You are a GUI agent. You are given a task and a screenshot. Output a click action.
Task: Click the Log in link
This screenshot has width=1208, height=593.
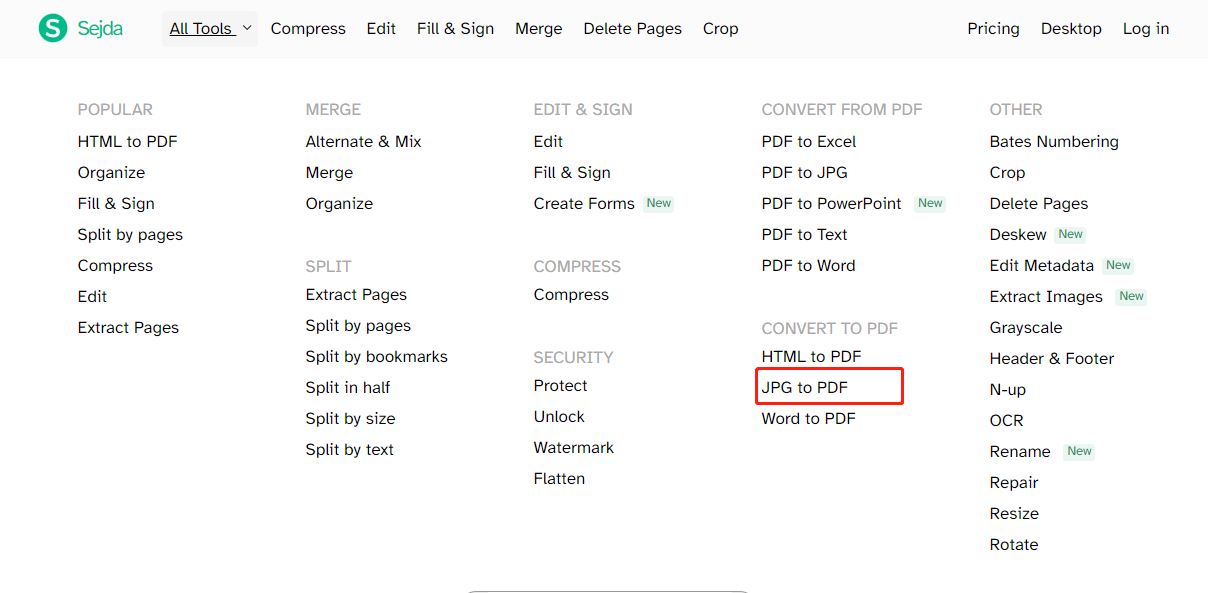[1146, 29]
